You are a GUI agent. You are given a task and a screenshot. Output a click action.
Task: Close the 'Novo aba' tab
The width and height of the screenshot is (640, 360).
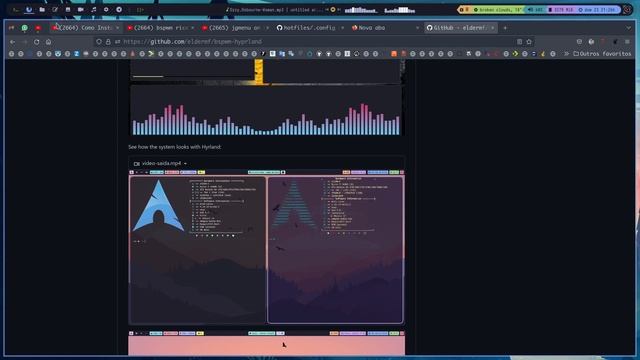coord(417,28)
